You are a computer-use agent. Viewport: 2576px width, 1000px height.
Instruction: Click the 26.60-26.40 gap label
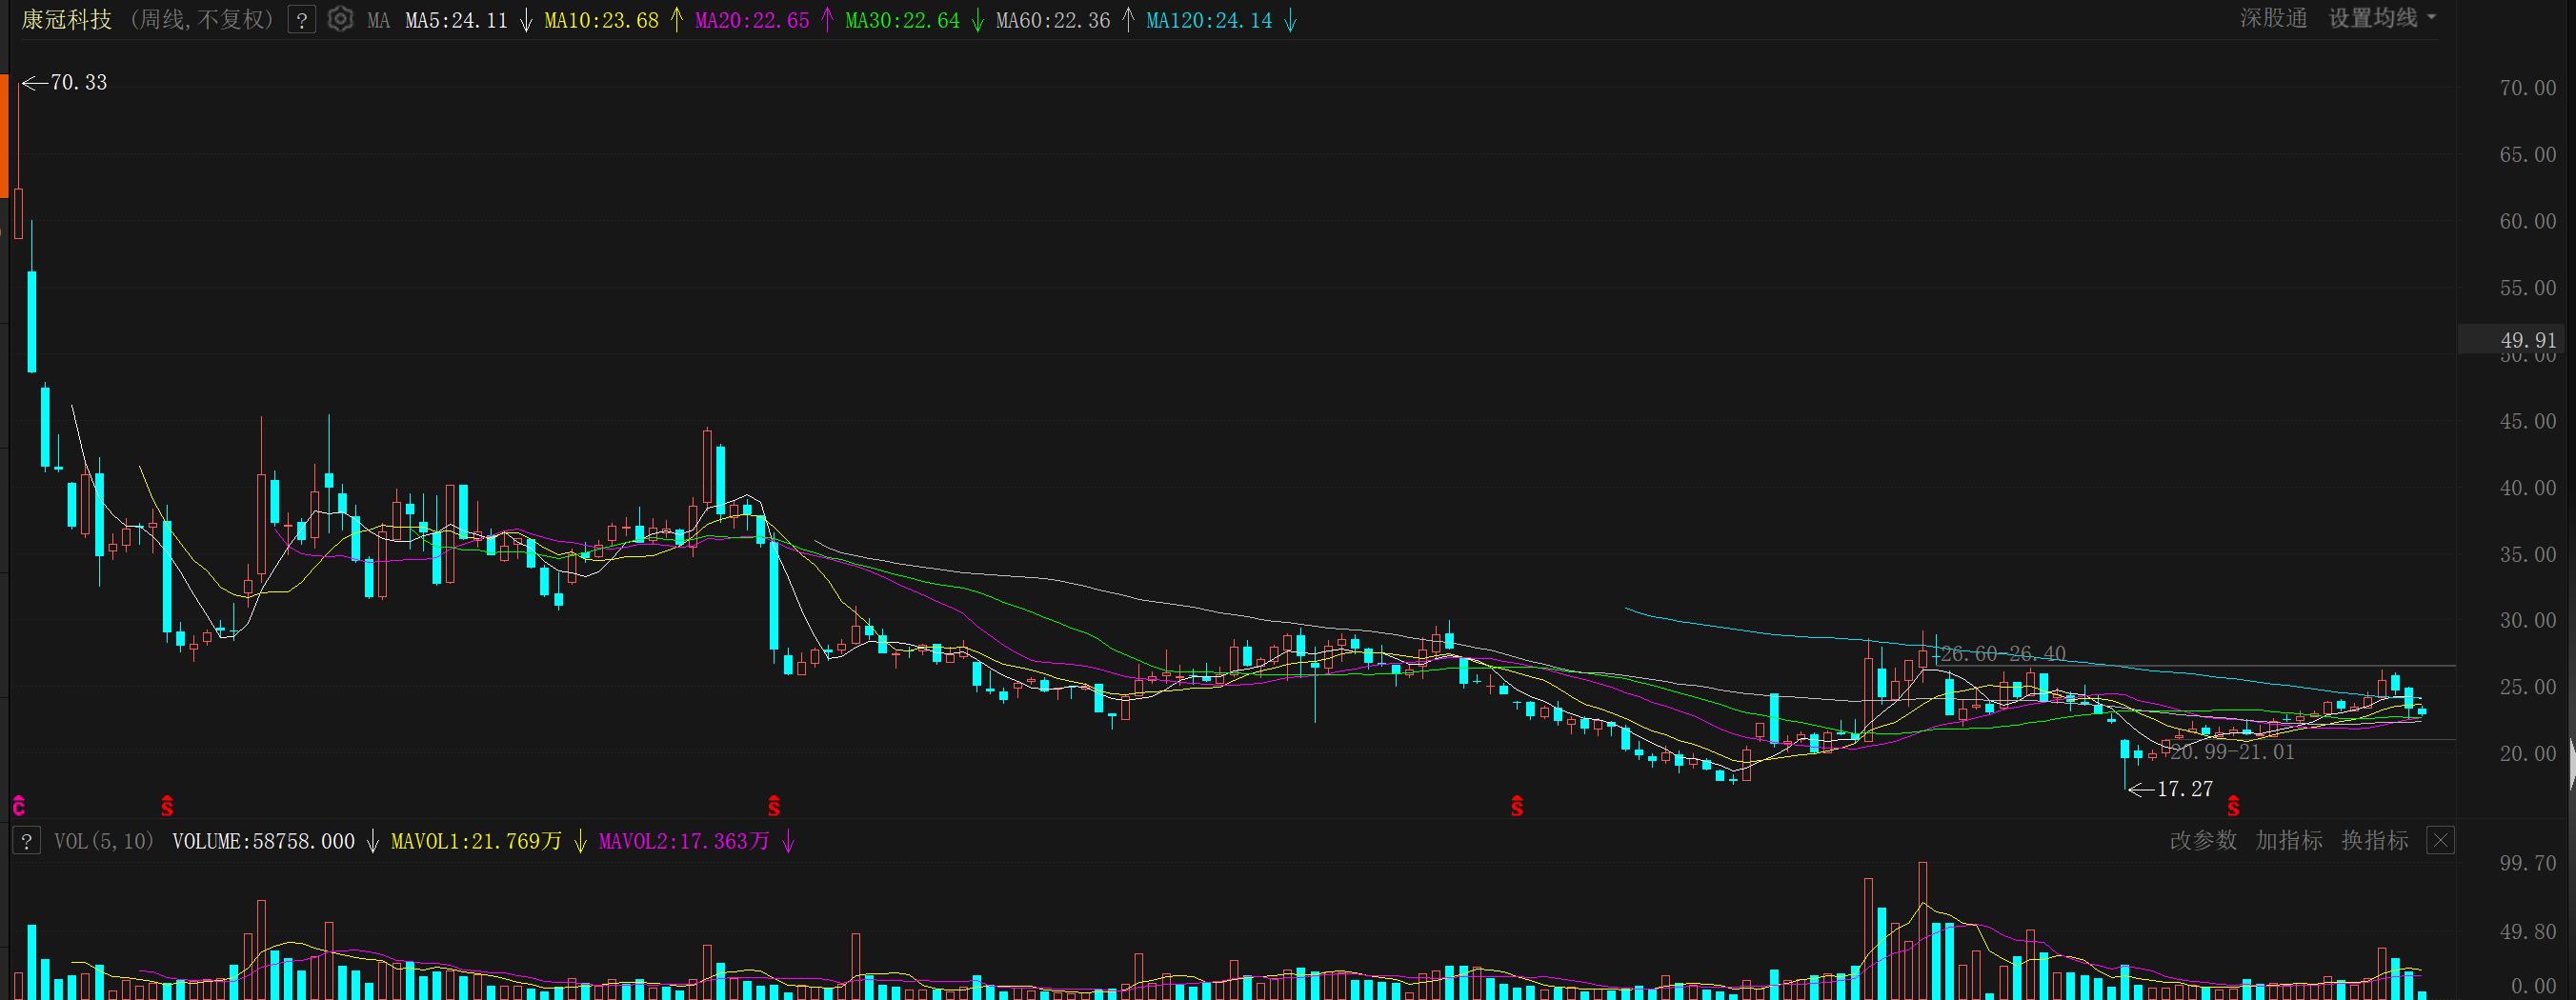(x=2003, y=654)
